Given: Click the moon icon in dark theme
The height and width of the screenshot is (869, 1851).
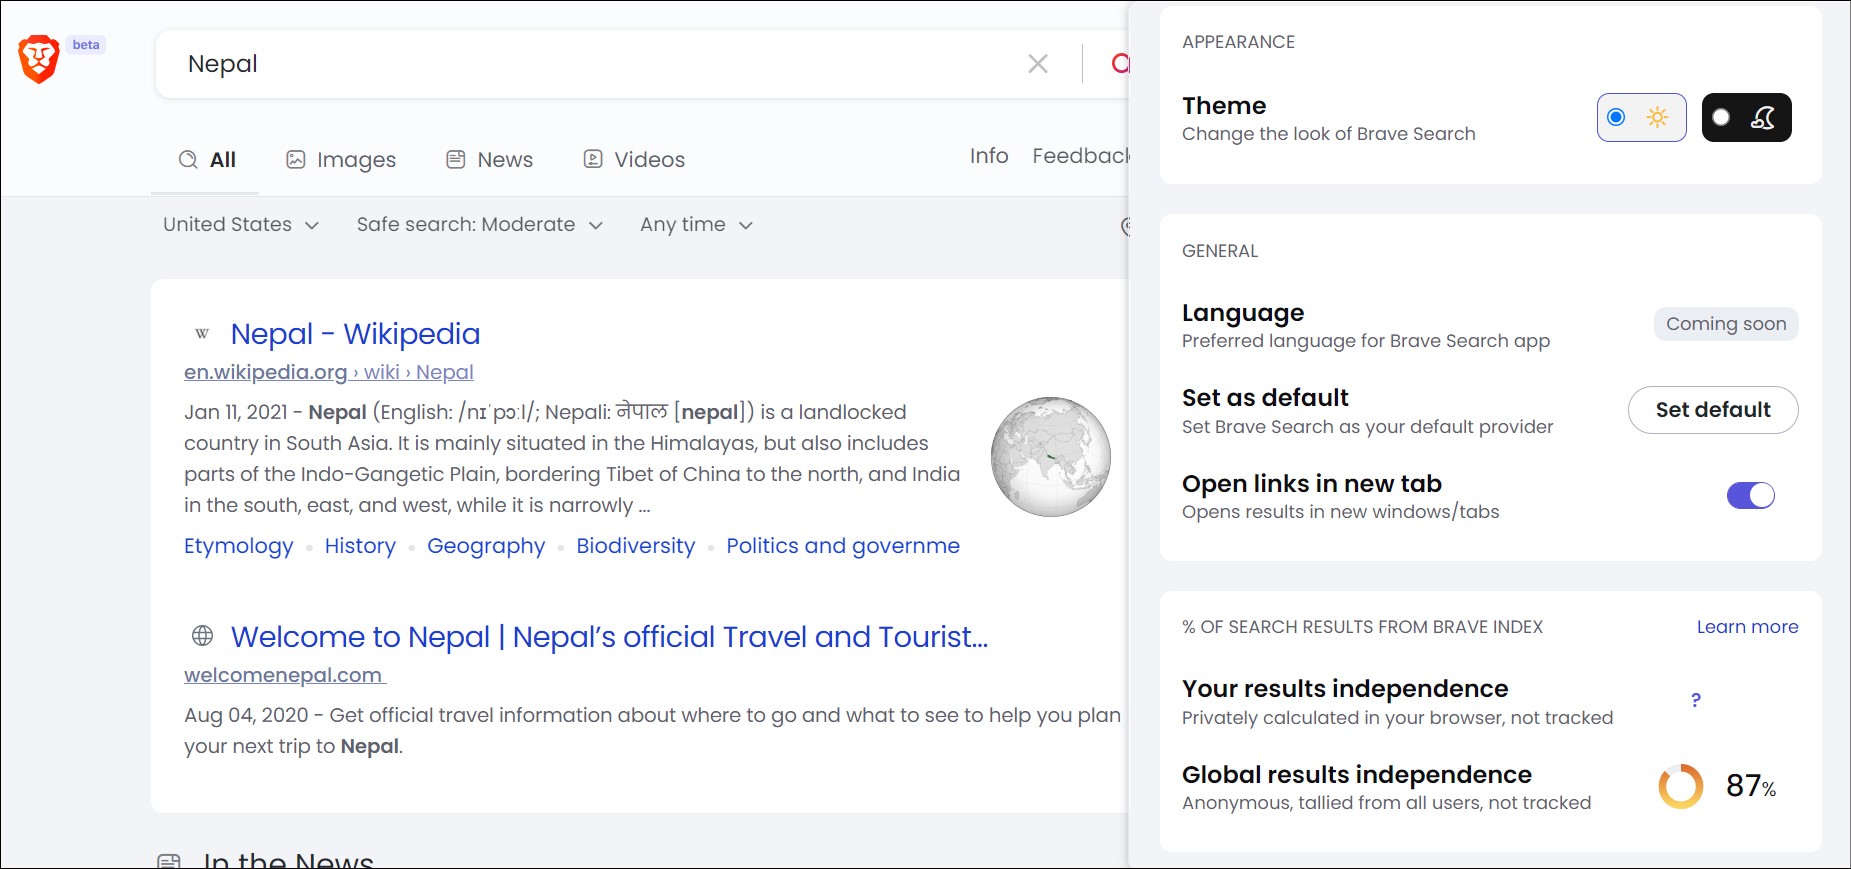Looking at the screenshot, I should tap(1763, 118).
